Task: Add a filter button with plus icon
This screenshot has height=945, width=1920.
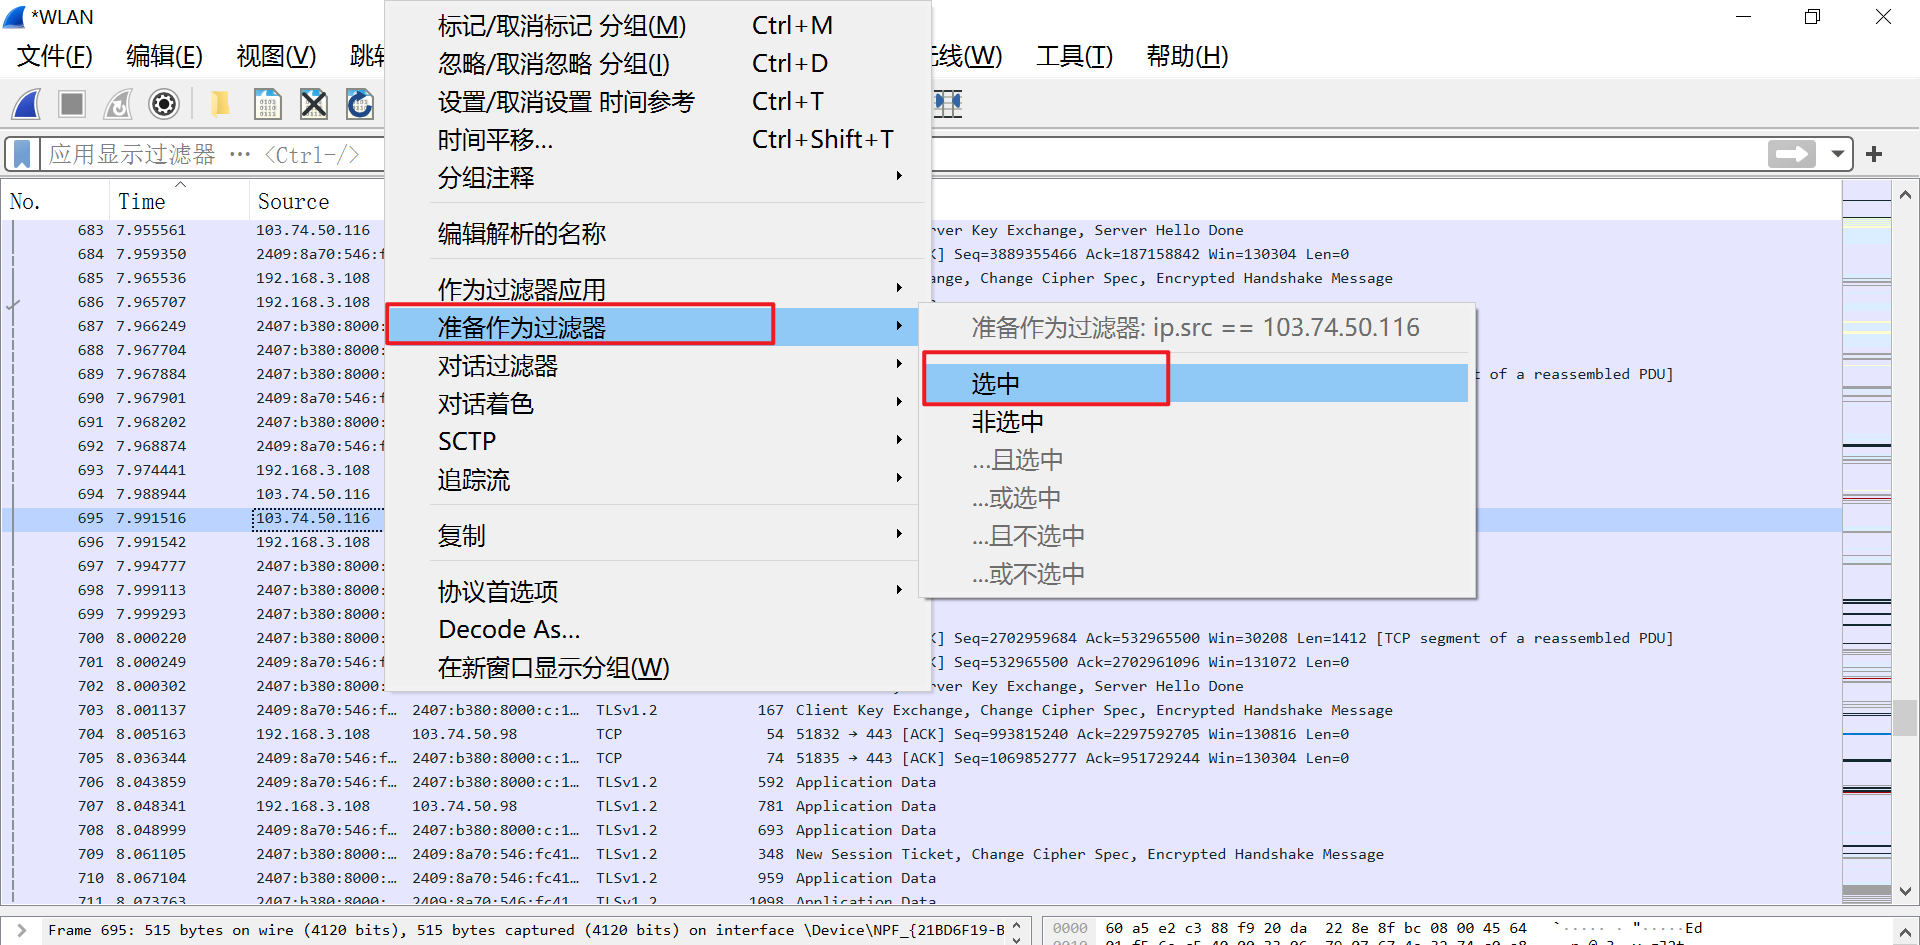Action: coord(1874,154)
